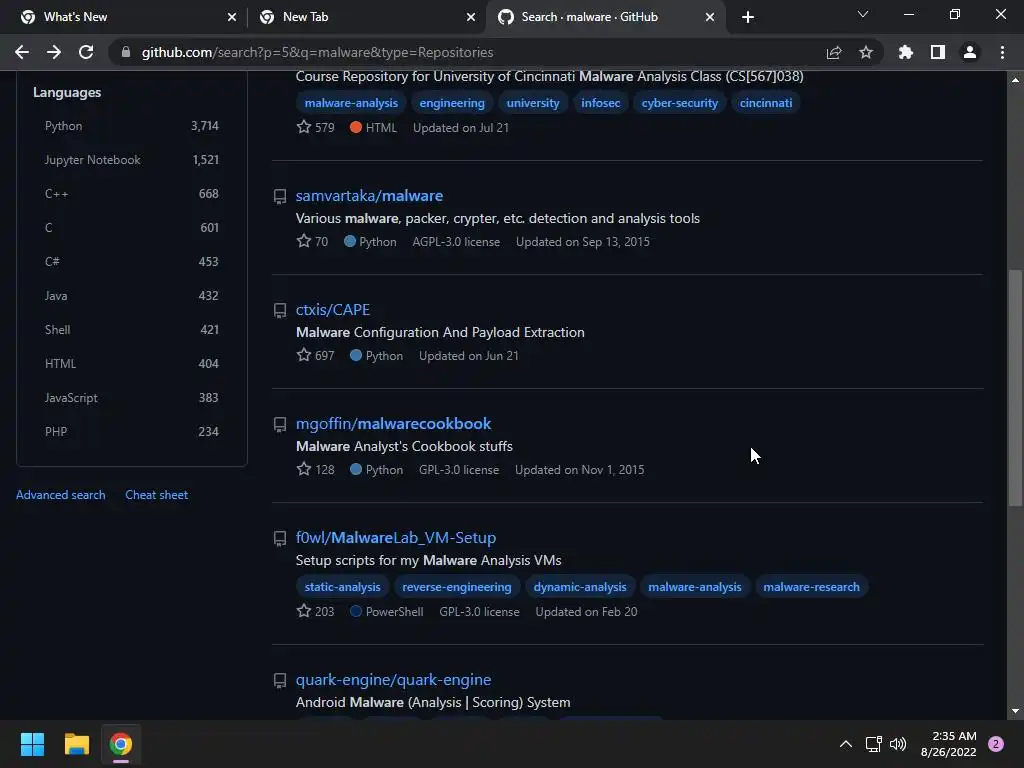Click the 128 stars on malwarecookbook

click(x=315, y=470)
